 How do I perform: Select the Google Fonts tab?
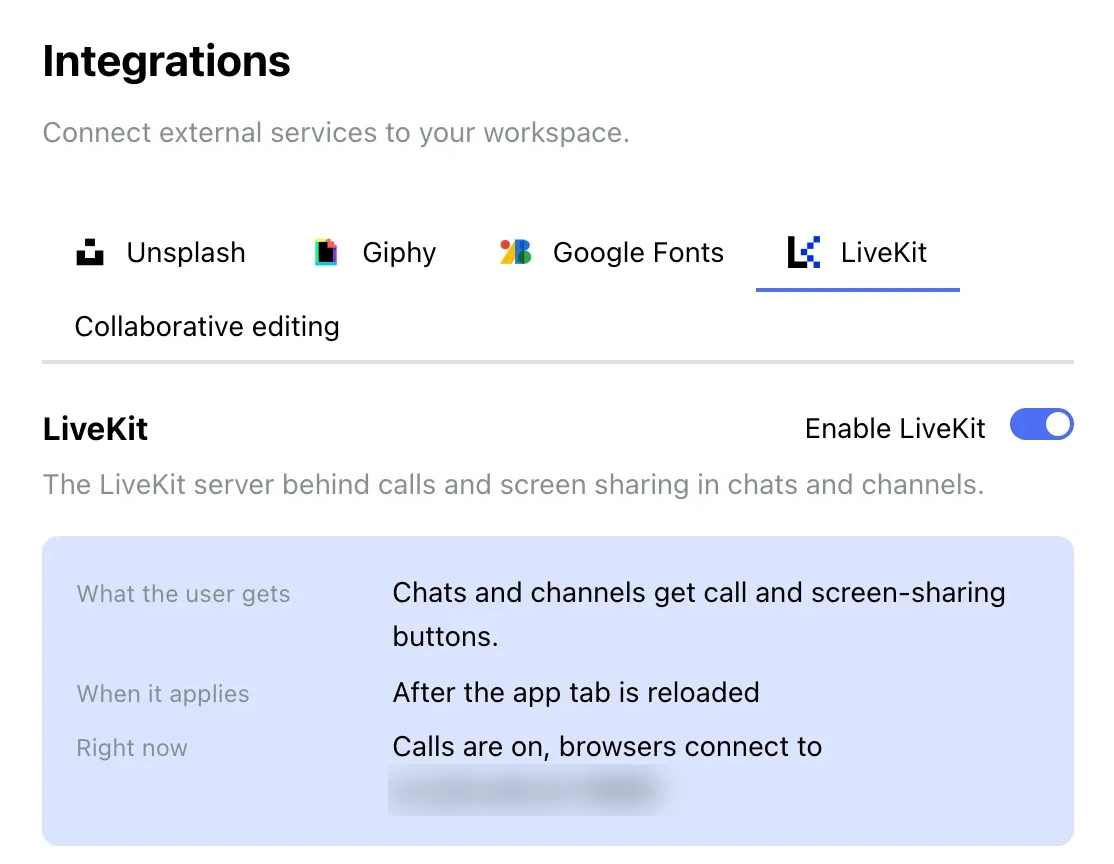click(612, 253)
